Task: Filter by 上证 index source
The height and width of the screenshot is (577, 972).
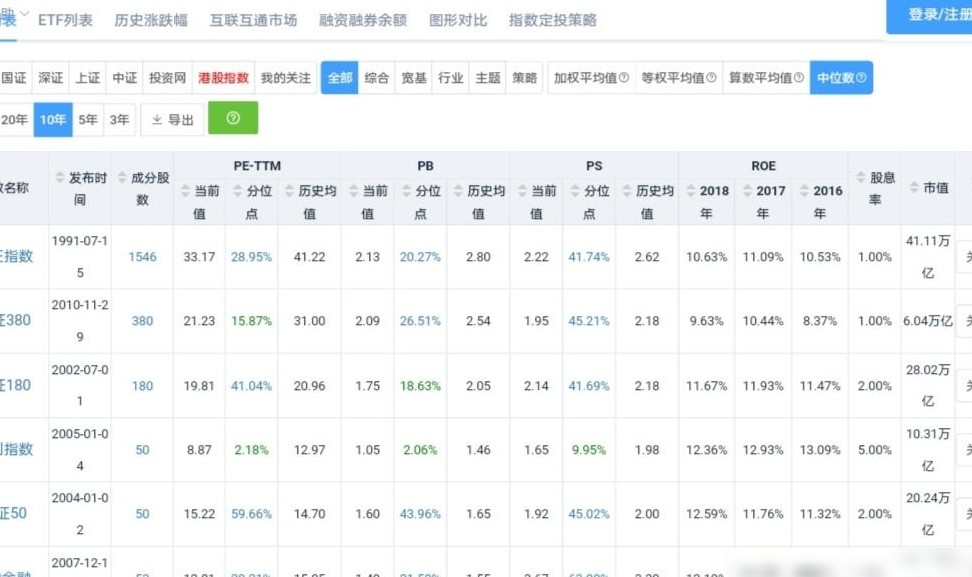Action: point(87,77)
